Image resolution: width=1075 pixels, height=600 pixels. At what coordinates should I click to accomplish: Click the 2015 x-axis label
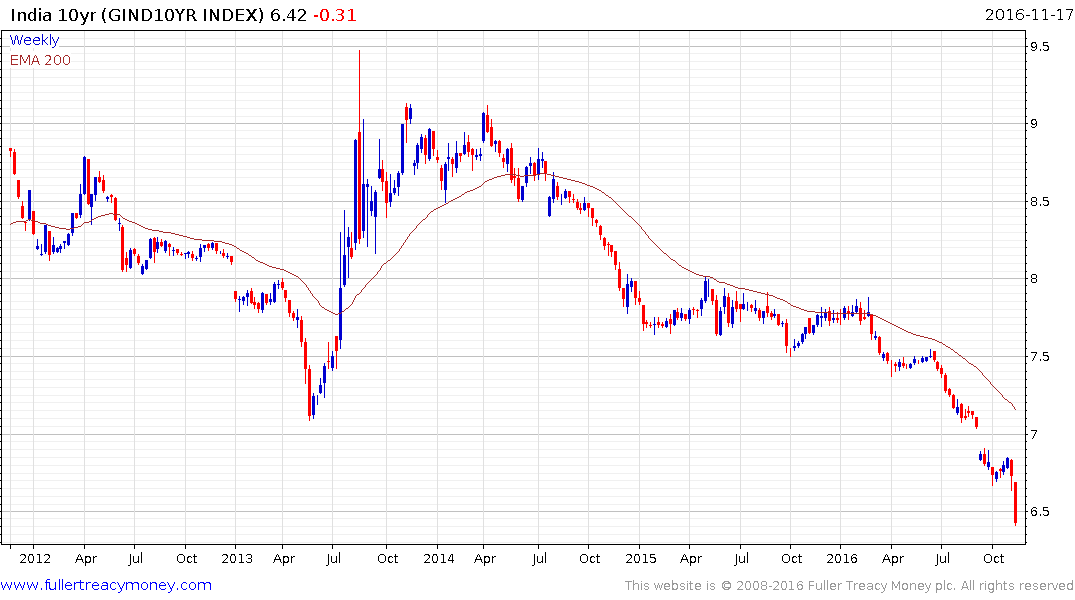[x=640, y=558]
